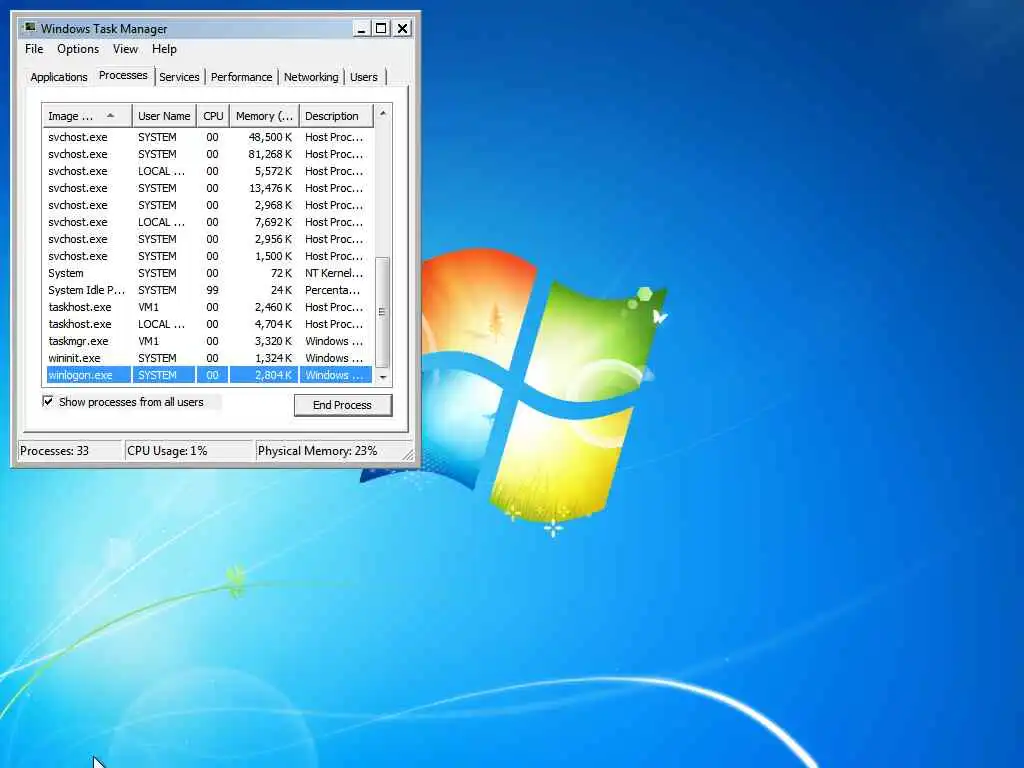Switch to the Users tab
This screenshot has width=1024, height=768.
pos(364,77)
